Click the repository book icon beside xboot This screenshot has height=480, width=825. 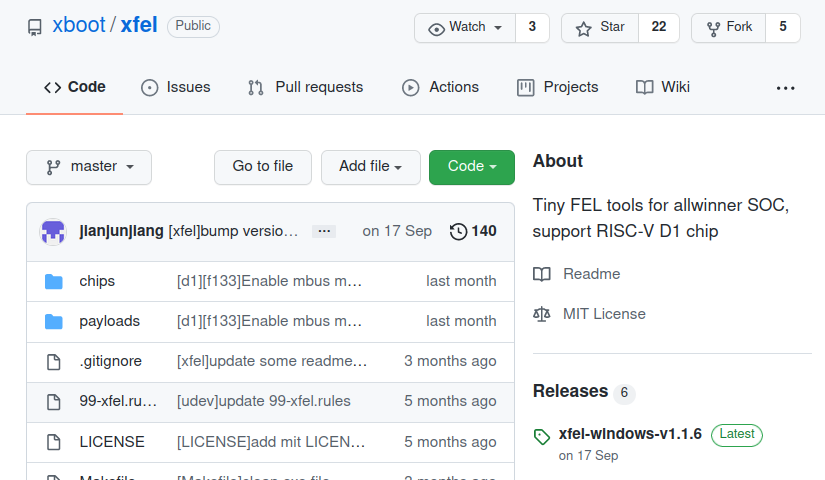[35, 27]
